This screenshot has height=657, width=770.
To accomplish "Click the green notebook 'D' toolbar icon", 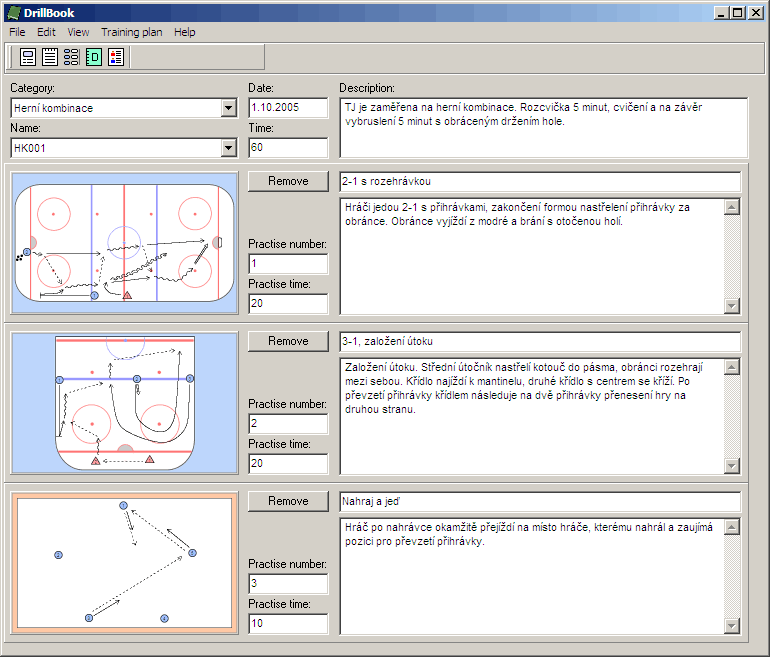I will pos(94,57).
